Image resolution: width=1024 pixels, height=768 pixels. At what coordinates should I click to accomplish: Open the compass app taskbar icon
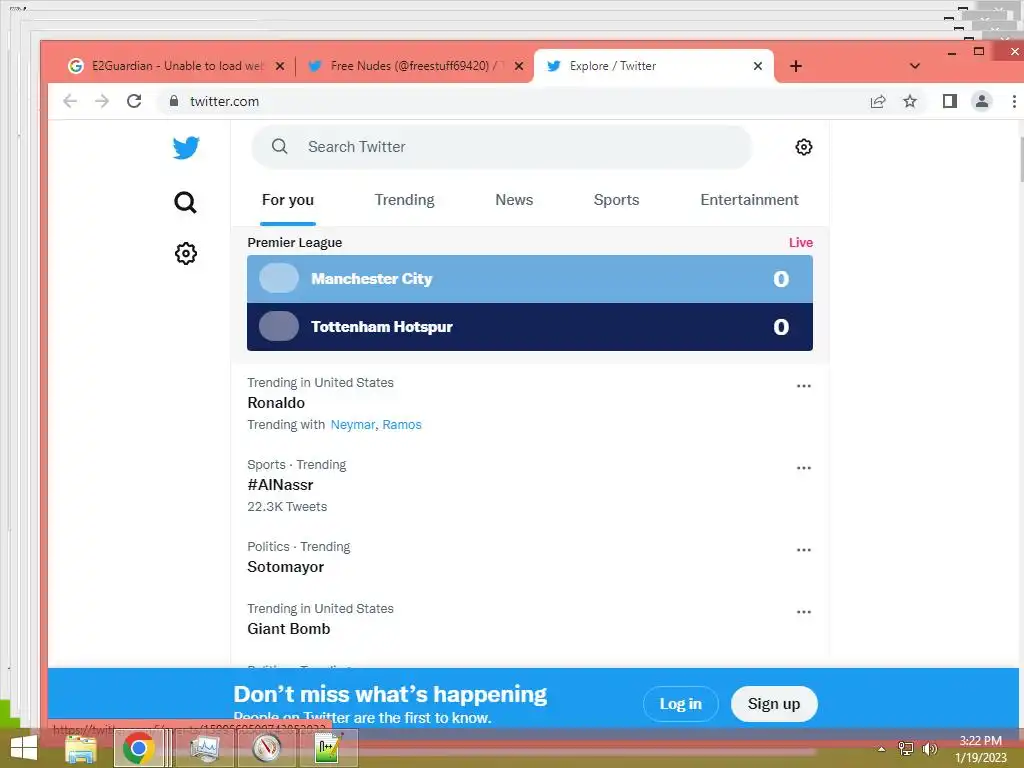tap(266, 748)
